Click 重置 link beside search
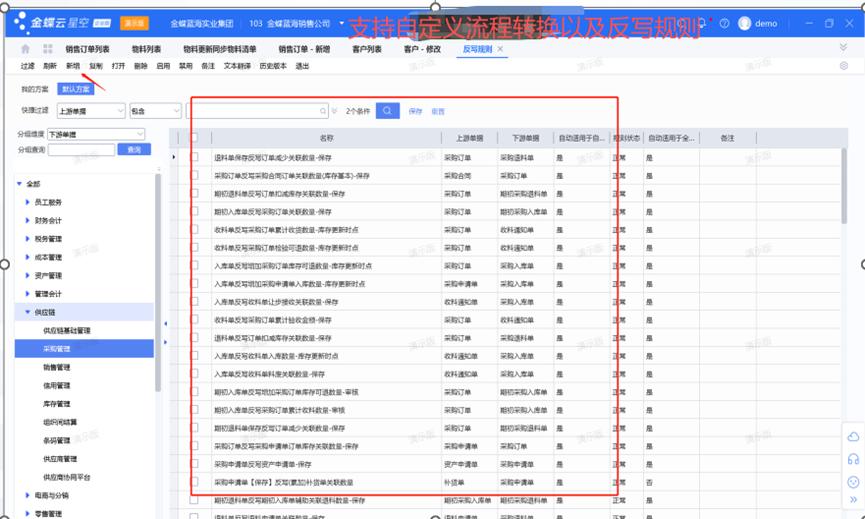Screen dimensions: 865x519 pyautogui.click(x=438, y=111)
